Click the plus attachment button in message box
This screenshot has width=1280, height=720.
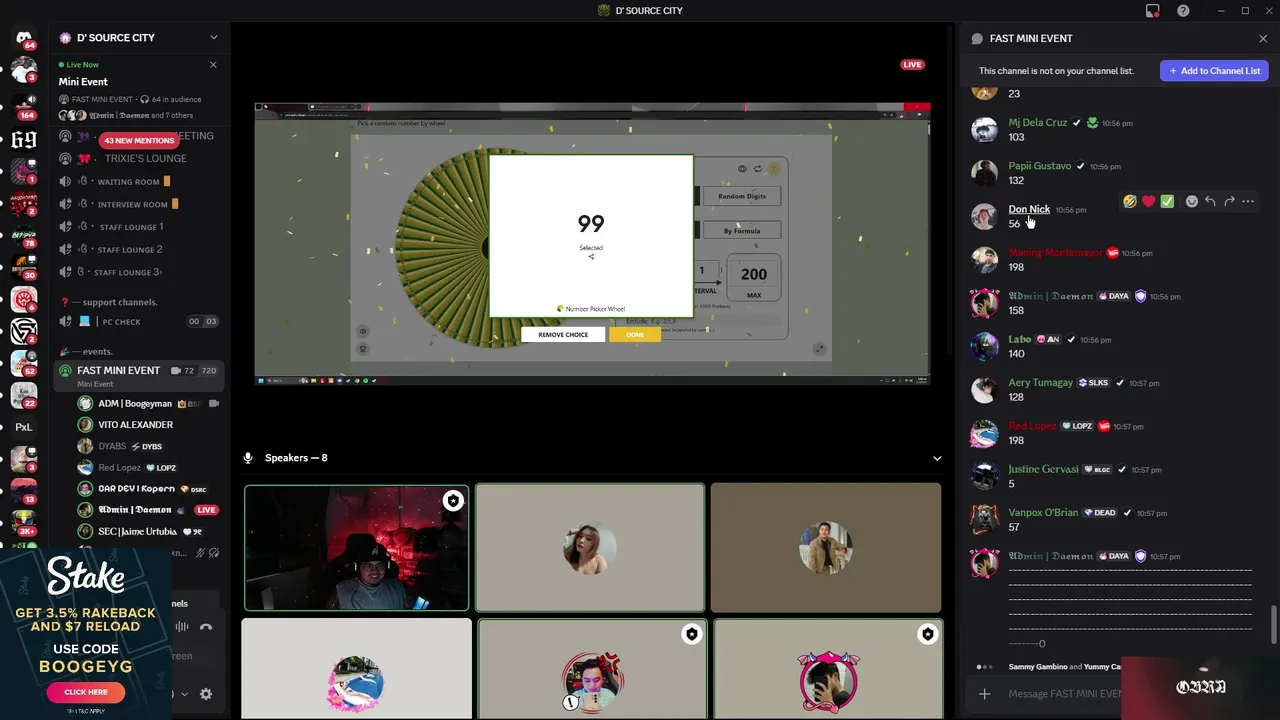click(x=984, y=694)
